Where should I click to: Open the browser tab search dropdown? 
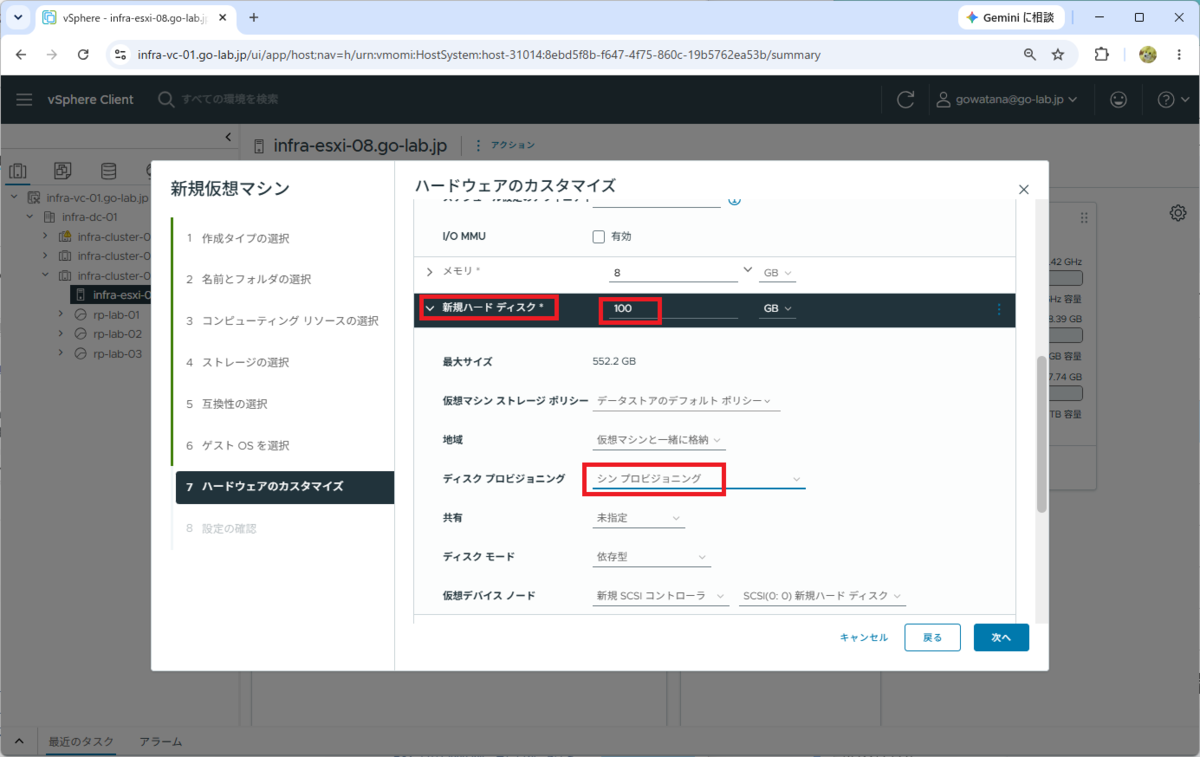[x=18, y=18]
